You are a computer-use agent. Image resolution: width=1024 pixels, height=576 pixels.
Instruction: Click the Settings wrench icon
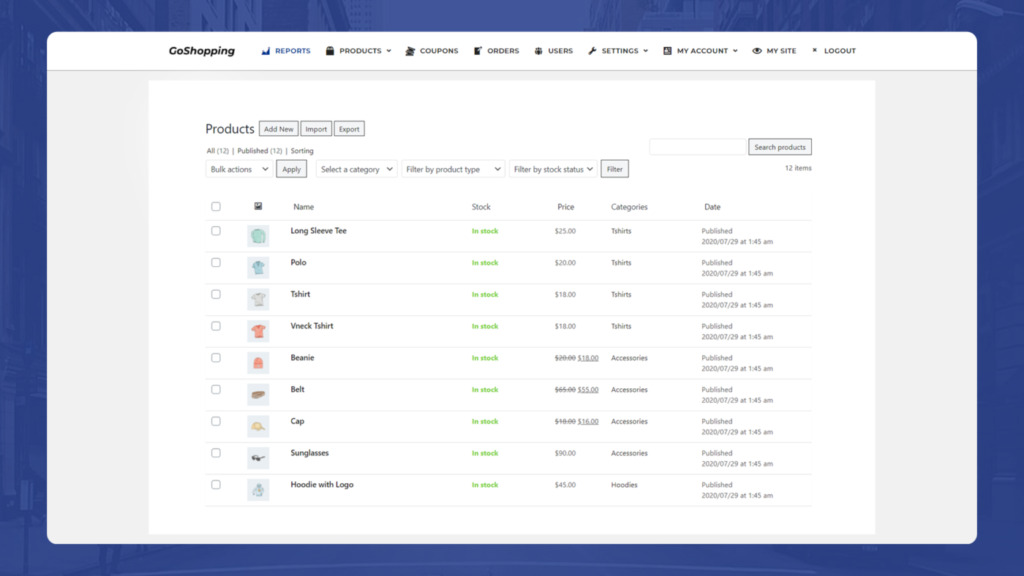pyautogui.click(x=592, y=51)
